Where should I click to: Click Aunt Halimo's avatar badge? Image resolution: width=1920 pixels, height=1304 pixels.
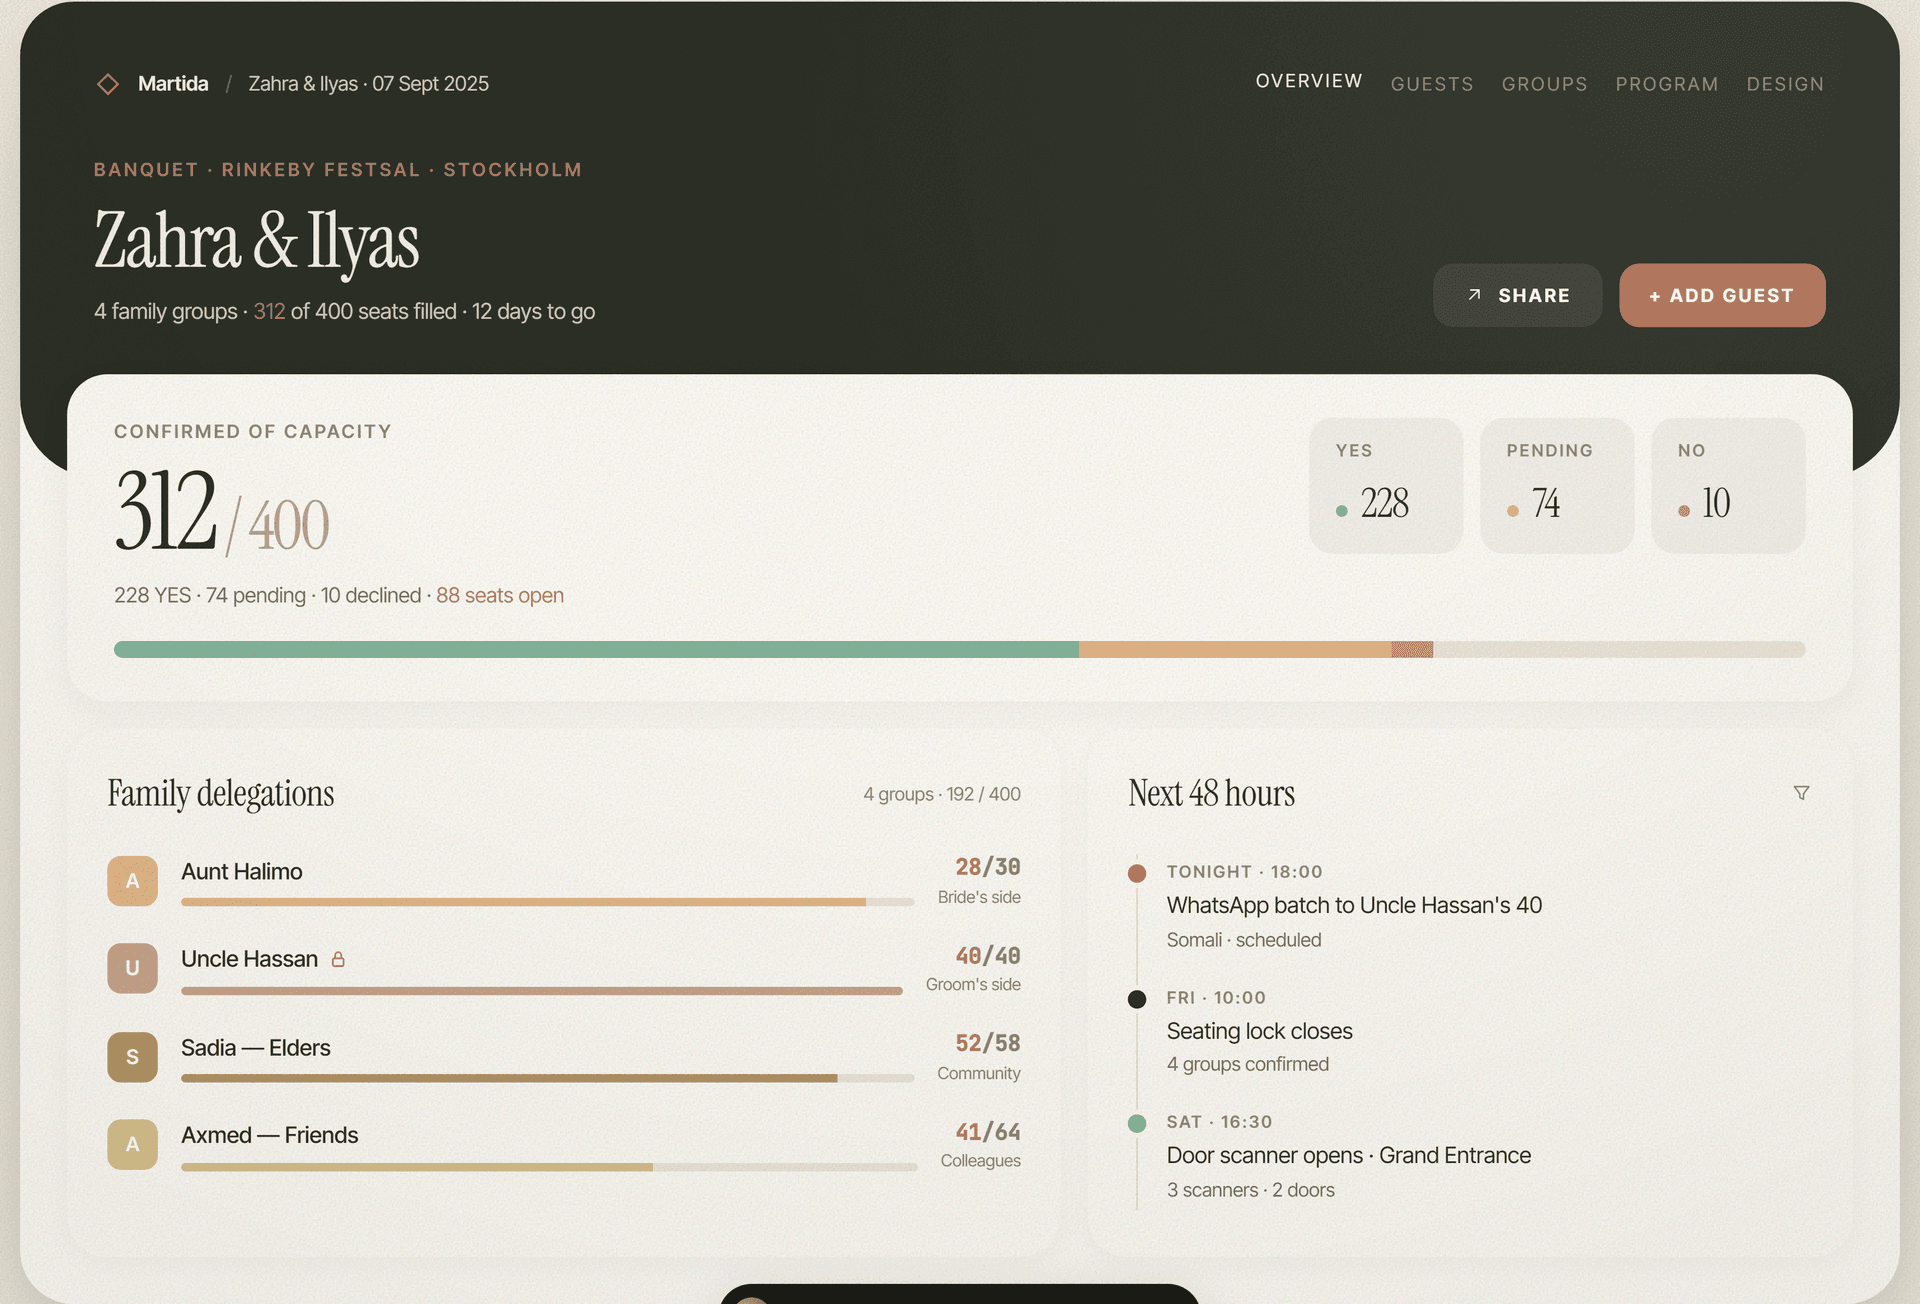point(132,881)
